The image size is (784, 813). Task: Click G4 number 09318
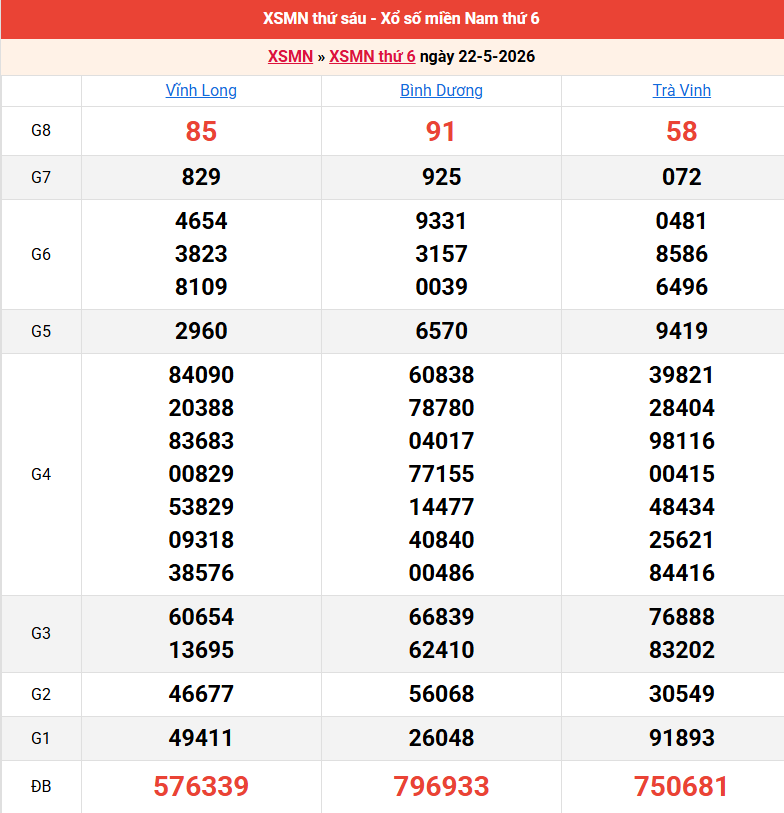(x=201, y=540)
